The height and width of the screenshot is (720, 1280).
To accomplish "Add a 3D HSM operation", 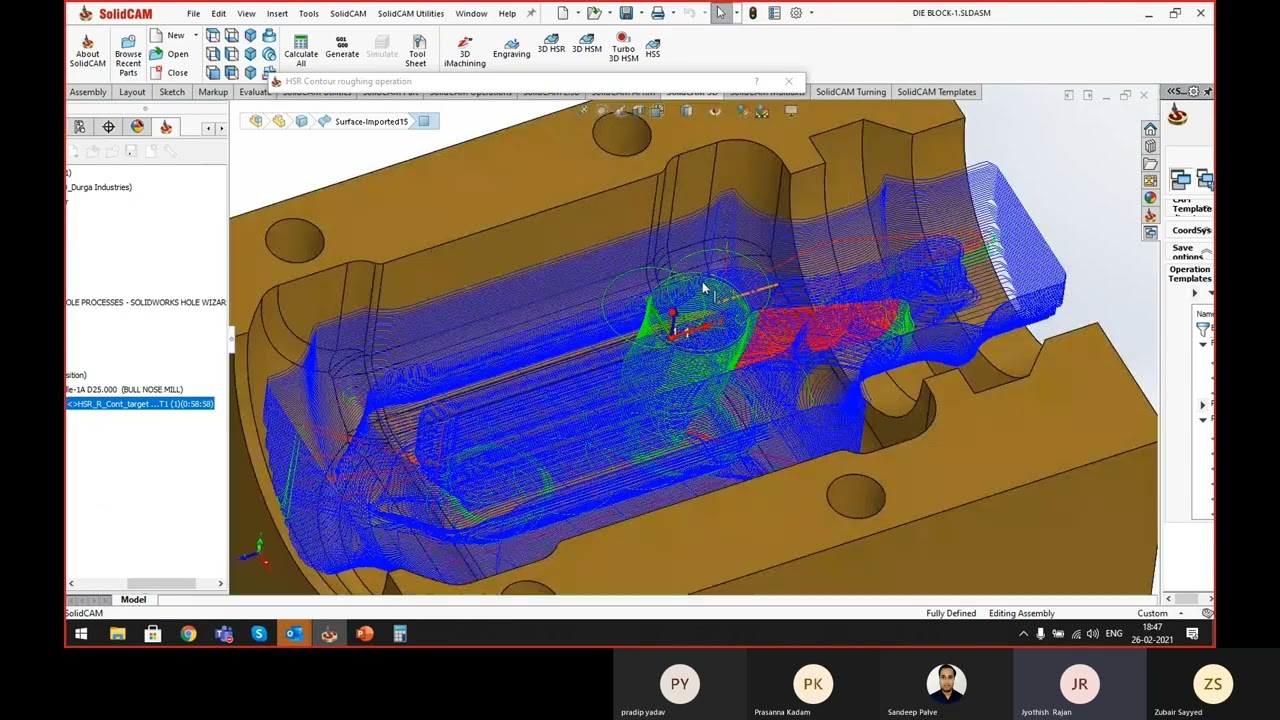I will [587, 44].
